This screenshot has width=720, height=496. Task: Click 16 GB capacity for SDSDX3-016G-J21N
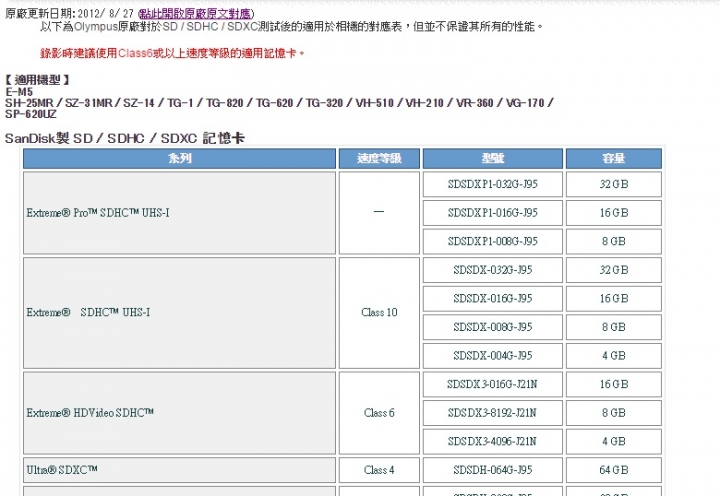point(614,384)
